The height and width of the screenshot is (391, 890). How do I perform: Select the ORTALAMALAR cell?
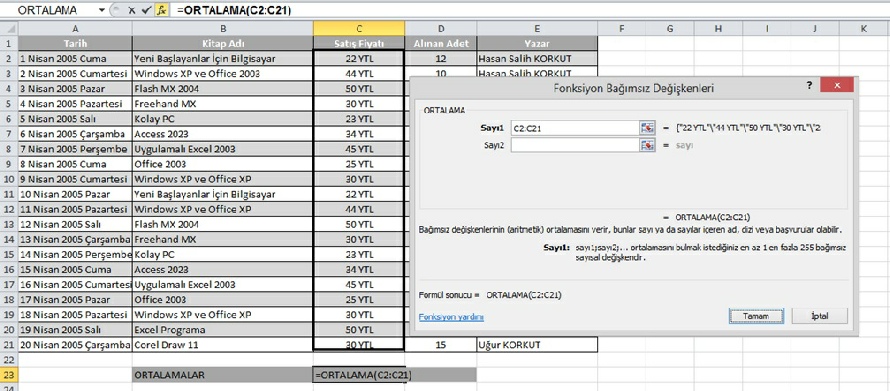click(x=222, y=375)
